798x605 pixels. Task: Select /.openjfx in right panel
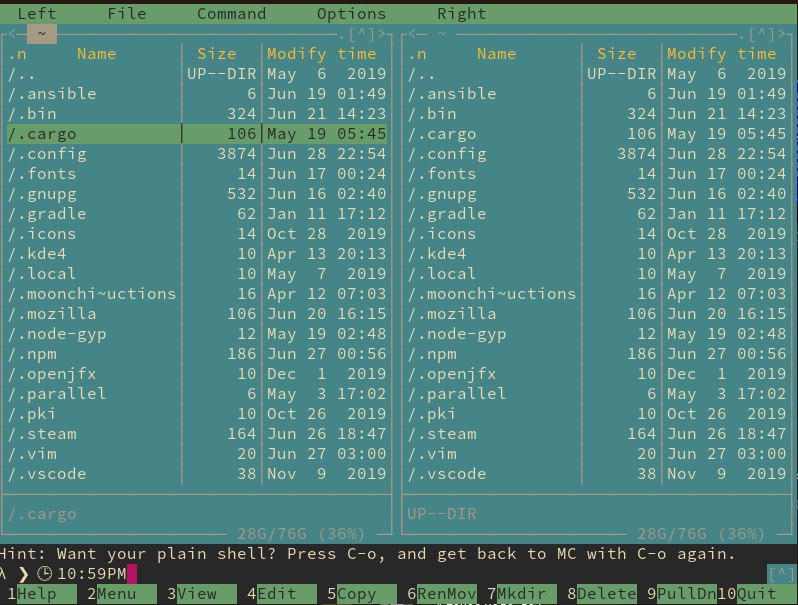pos(597,374)
